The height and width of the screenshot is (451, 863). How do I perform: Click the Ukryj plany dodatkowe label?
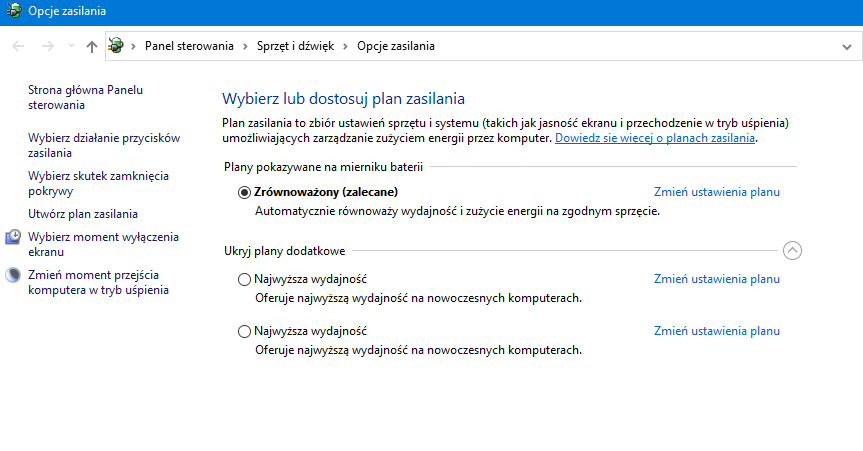285,251
